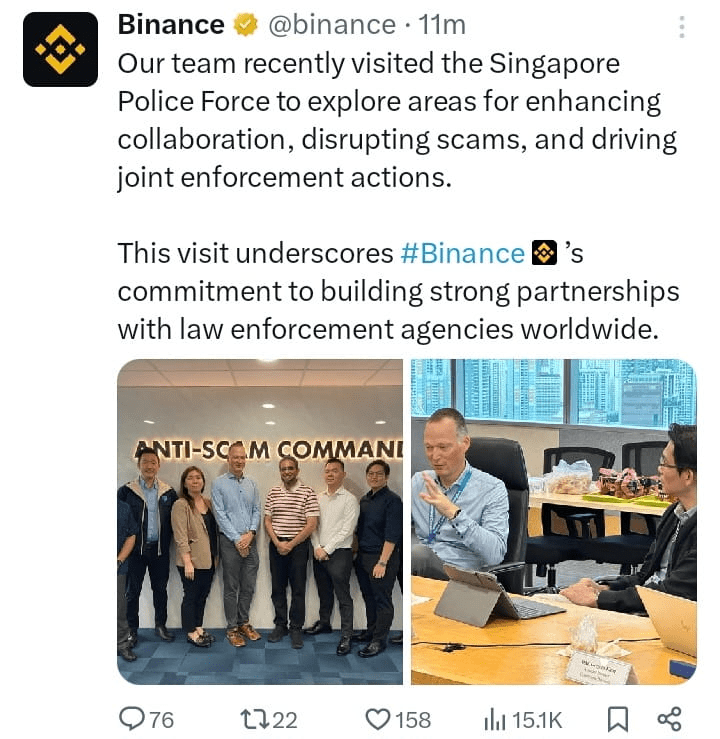Click the gold verified badge
720x739 pixels.
point(246,25)
